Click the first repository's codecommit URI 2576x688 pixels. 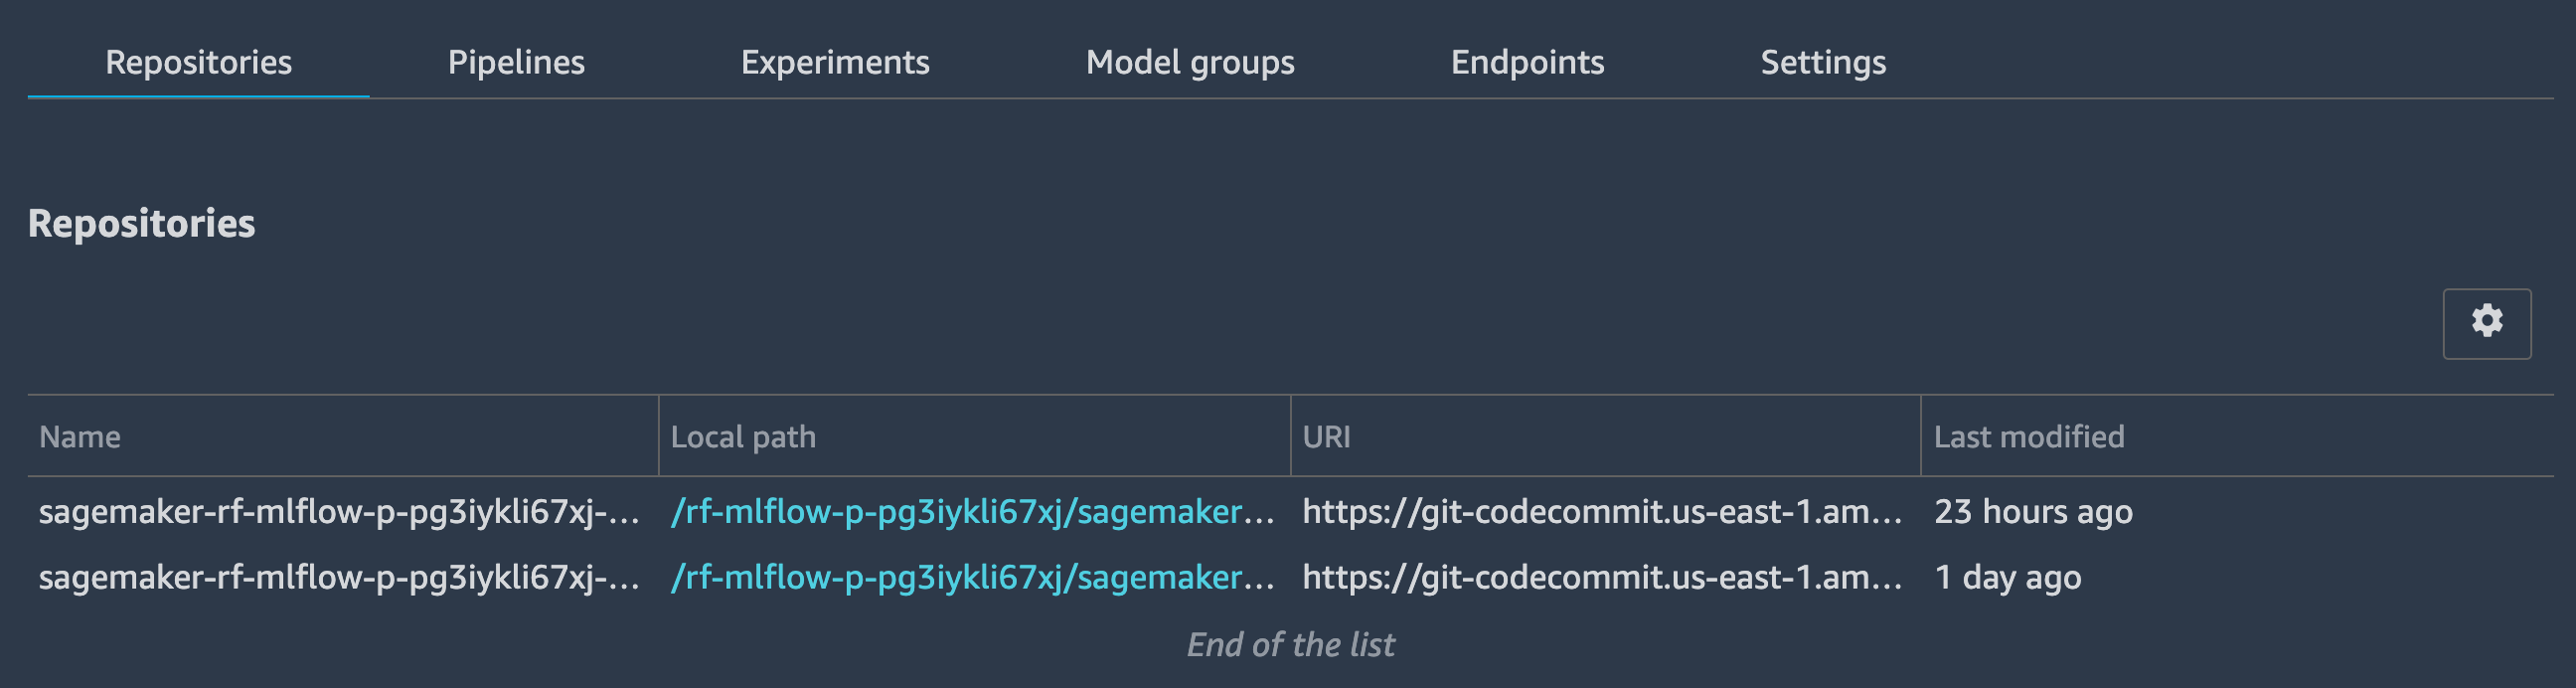(x=1602, y=512)
